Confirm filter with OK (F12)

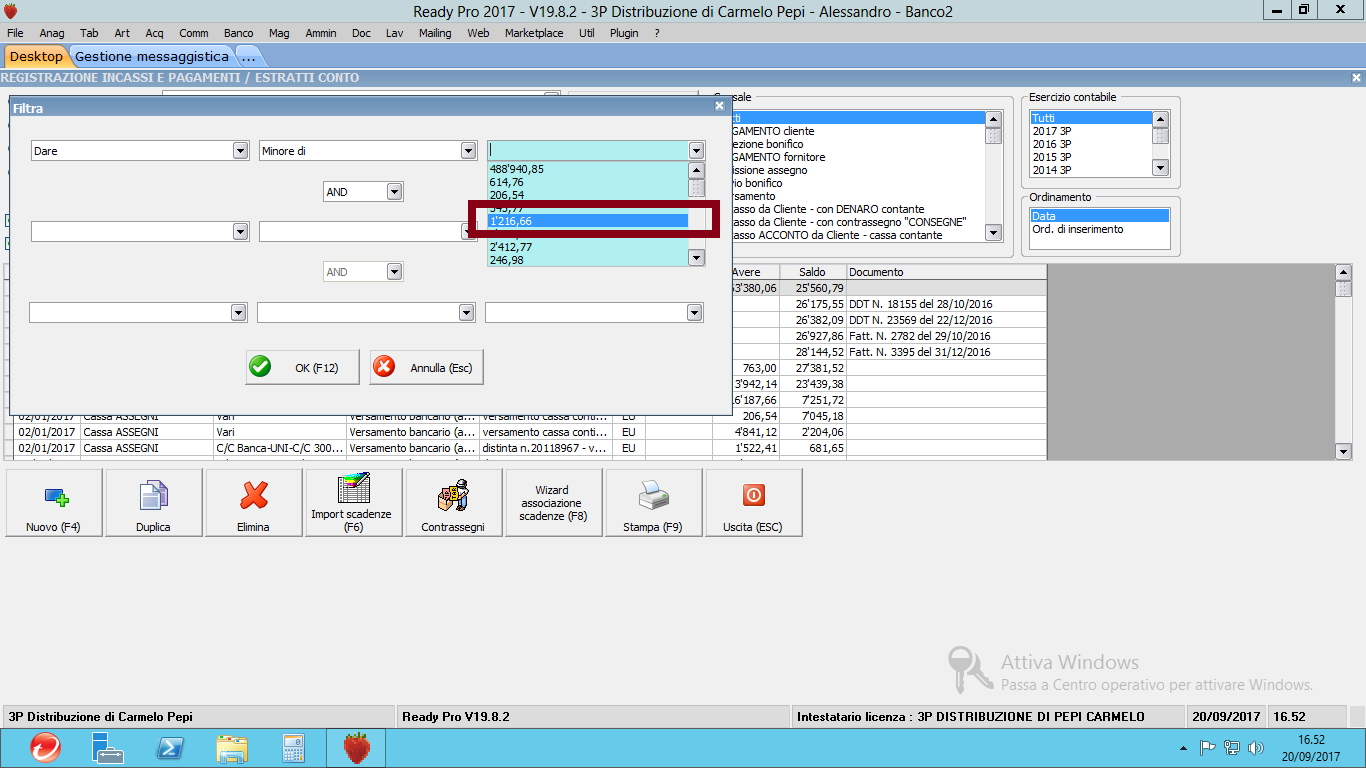pos(304,368)
